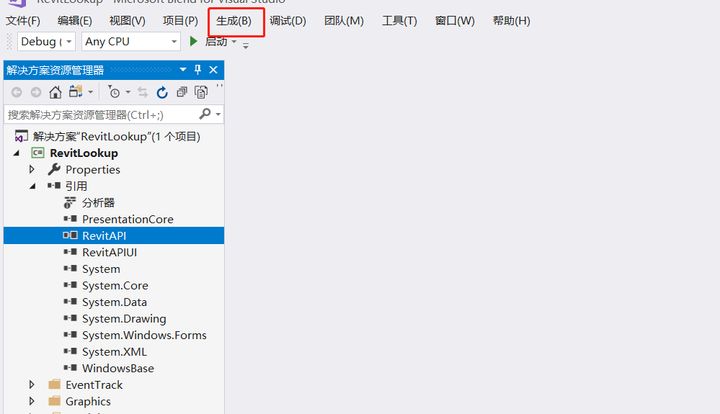
Task: Click the Forward navigation icon in Solution Explorer
Action: click(36, 92)
